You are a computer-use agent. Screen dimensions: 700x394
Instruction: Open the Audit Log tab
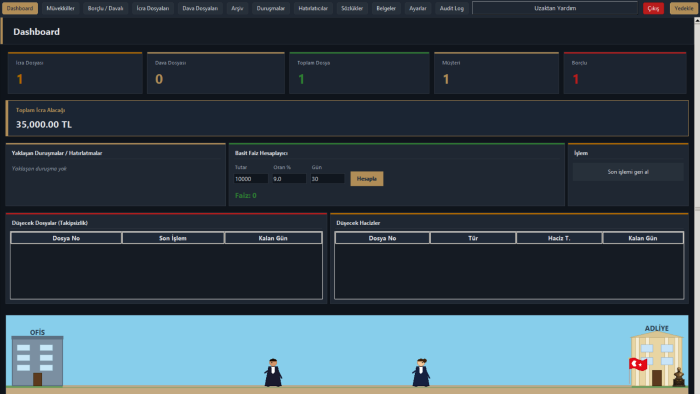tap(451, 8)
